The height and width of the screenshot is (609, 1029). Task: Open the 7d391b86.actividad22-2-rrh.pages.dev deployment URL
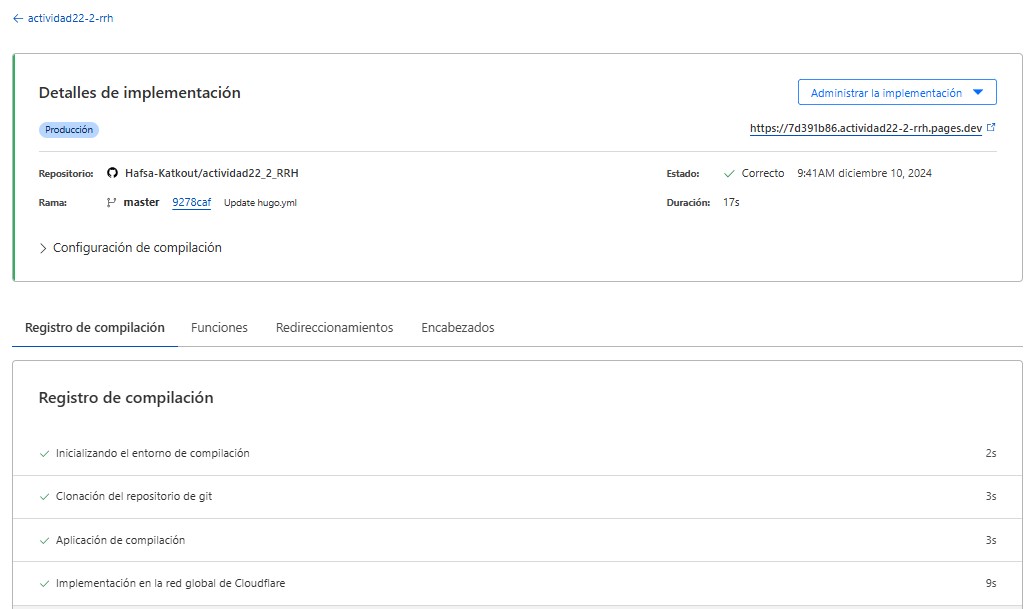coord(865,128)
